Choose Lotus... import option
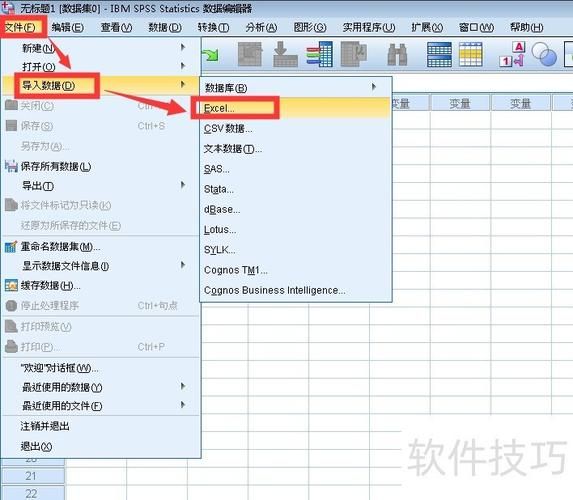Screen dimensions: 573x500 coord(296,230)
